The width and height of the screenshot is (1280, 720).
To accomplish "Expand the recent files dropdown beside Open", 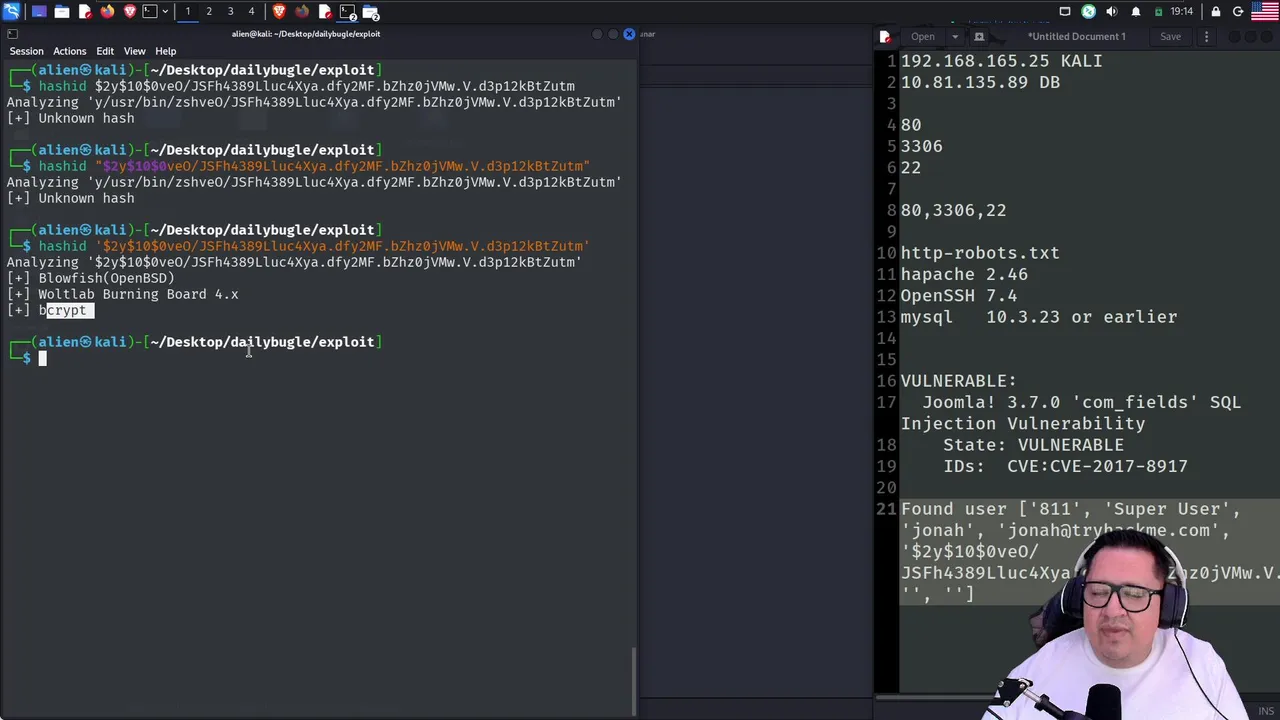I will [x=954, y=37].
